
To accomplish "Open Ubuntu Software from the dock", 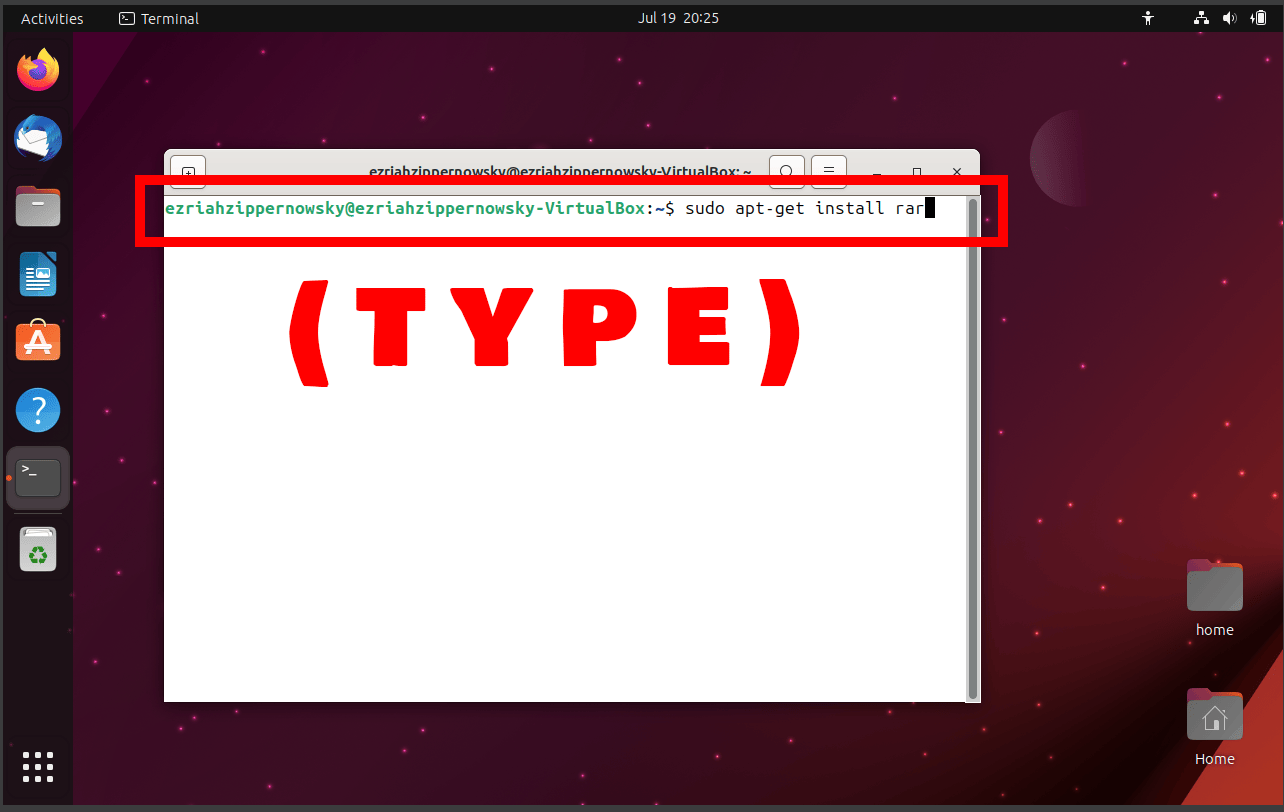I will [x=37, y=341].
